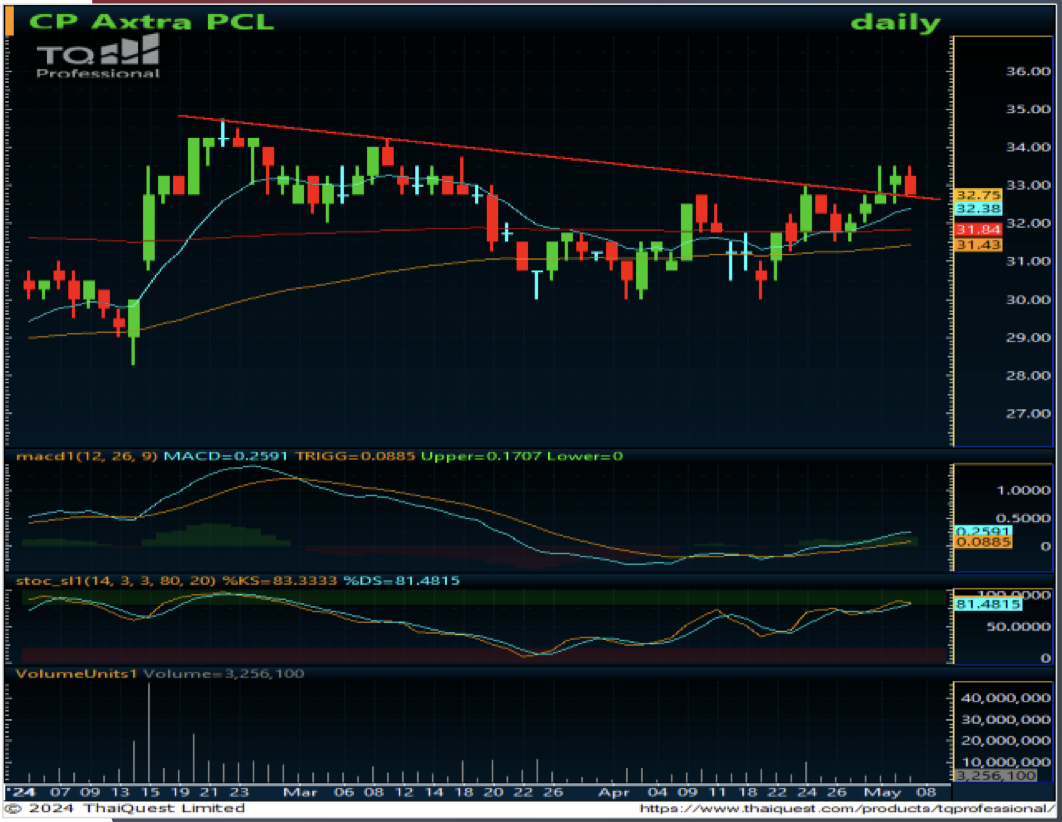Click the May month label on date axis
The width and height of the screenshot is (1062, 822).
click(883, 792)
